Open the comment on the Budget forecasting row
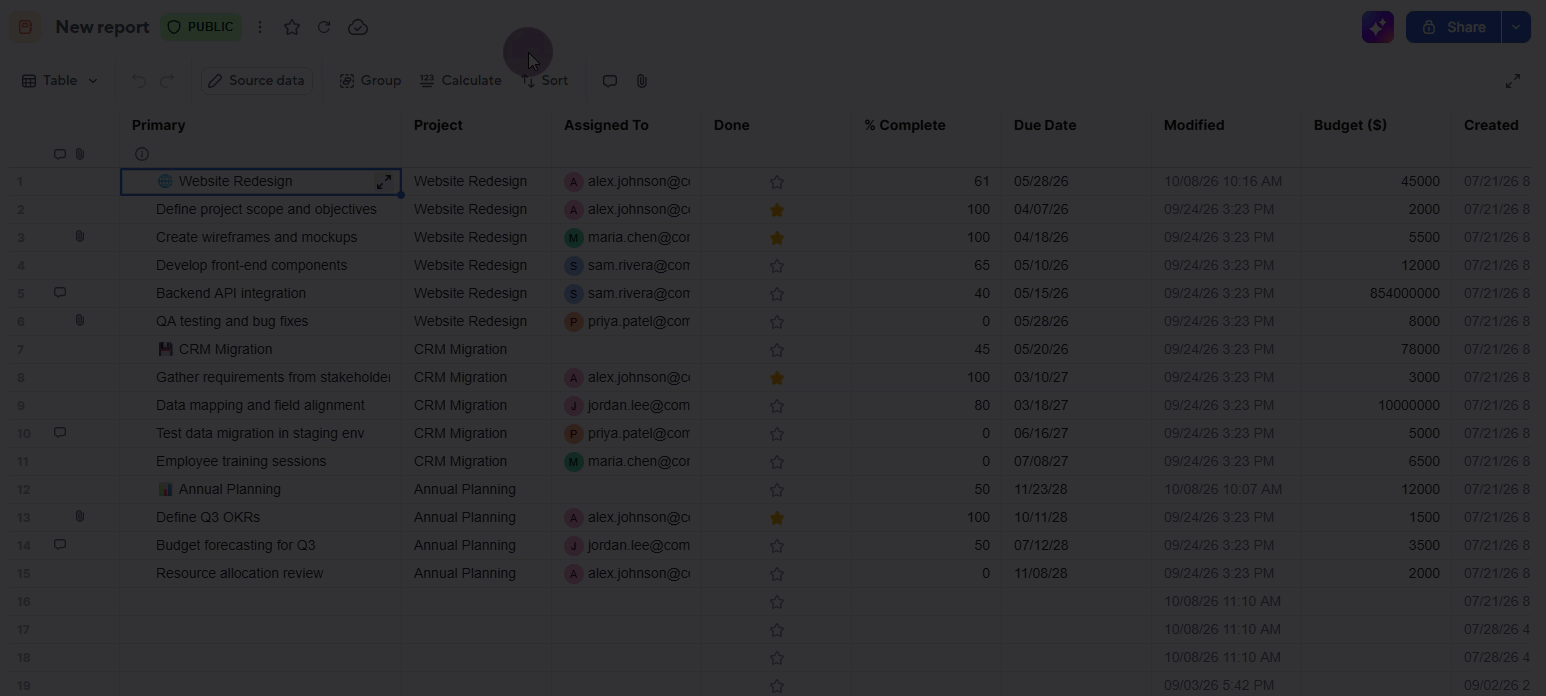The image size is (1546, 696). click(60, 544)
